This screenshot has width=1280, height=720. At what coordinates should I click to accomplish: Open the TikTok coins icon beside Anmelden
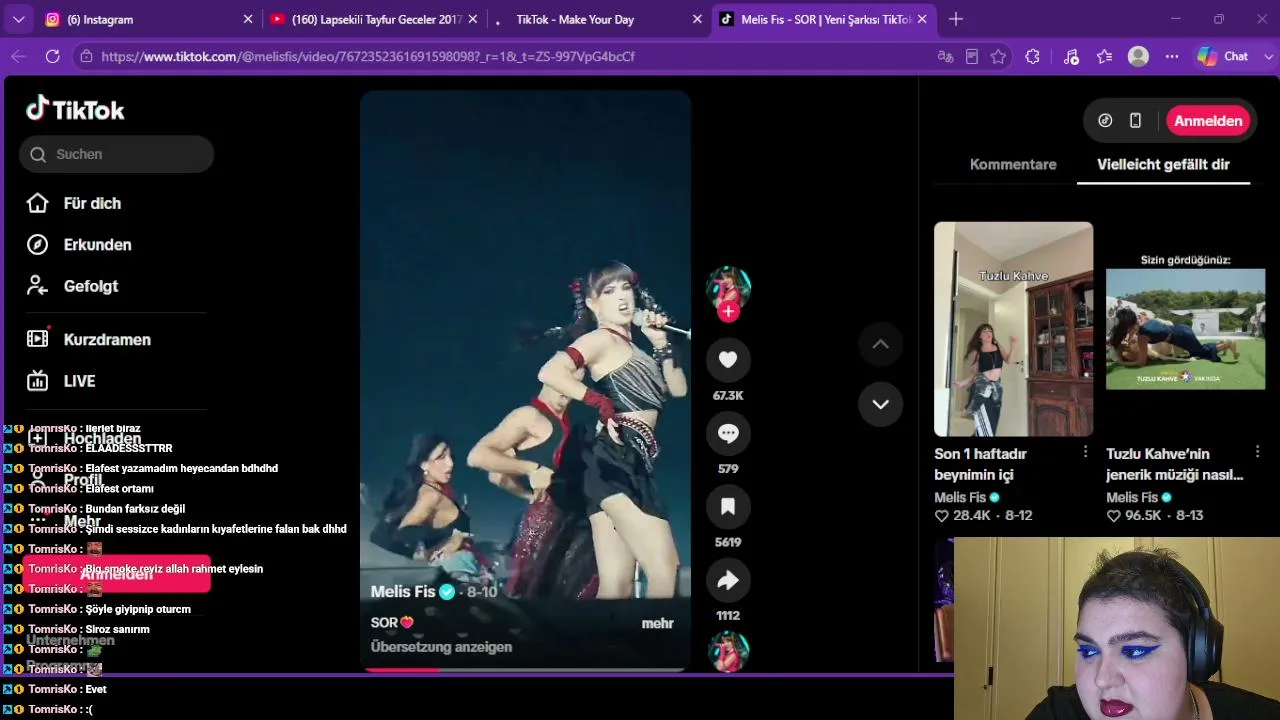pyautogui.click(x=1105, y=121)
